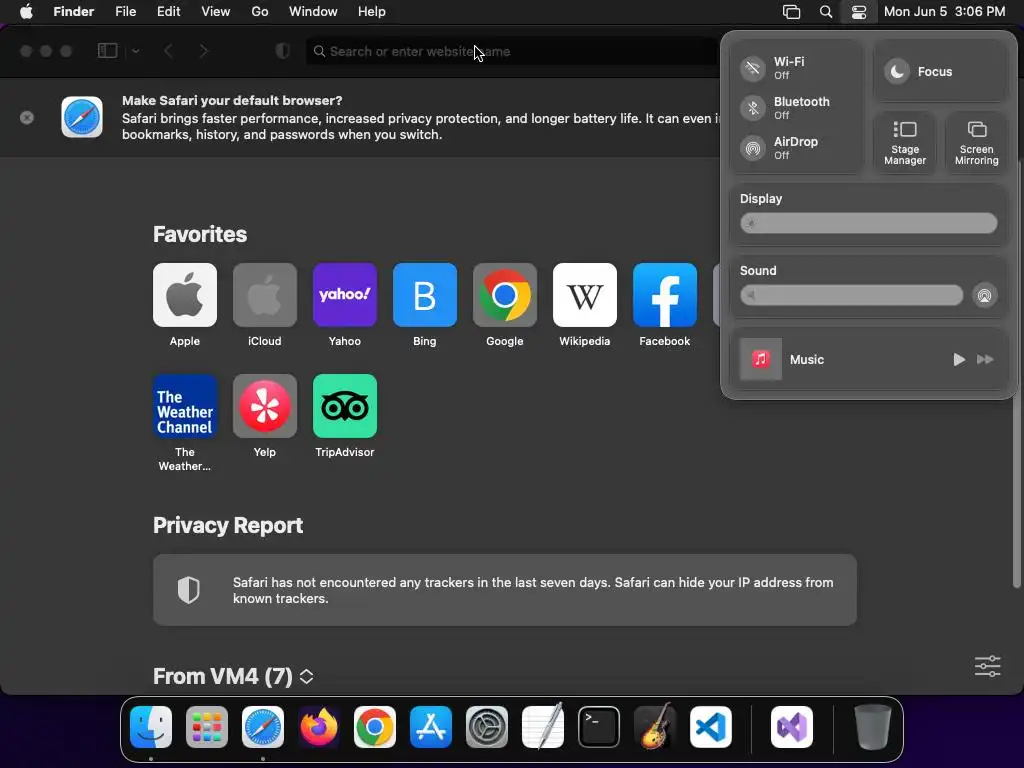Open Finder from the Dock

click(x=151, y=727)
